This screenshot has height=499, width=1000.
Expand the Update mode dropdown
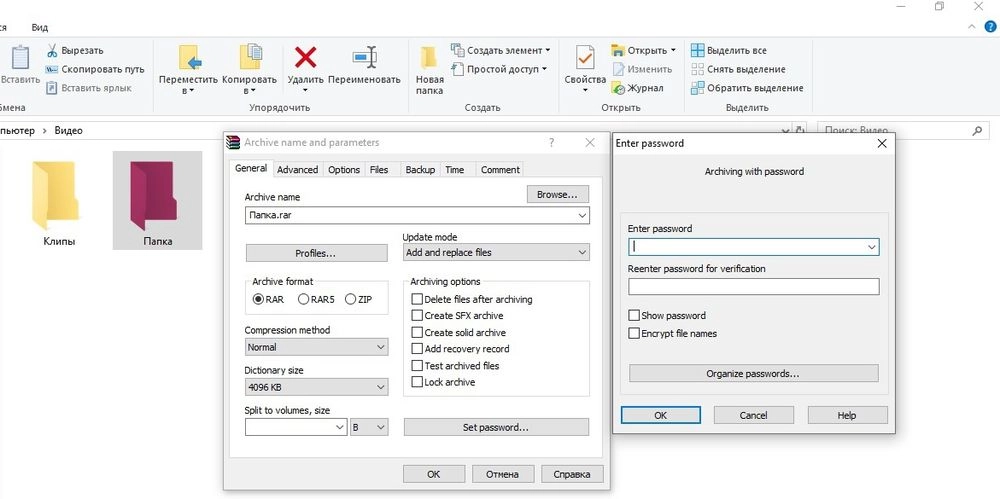tap(495, 253)
